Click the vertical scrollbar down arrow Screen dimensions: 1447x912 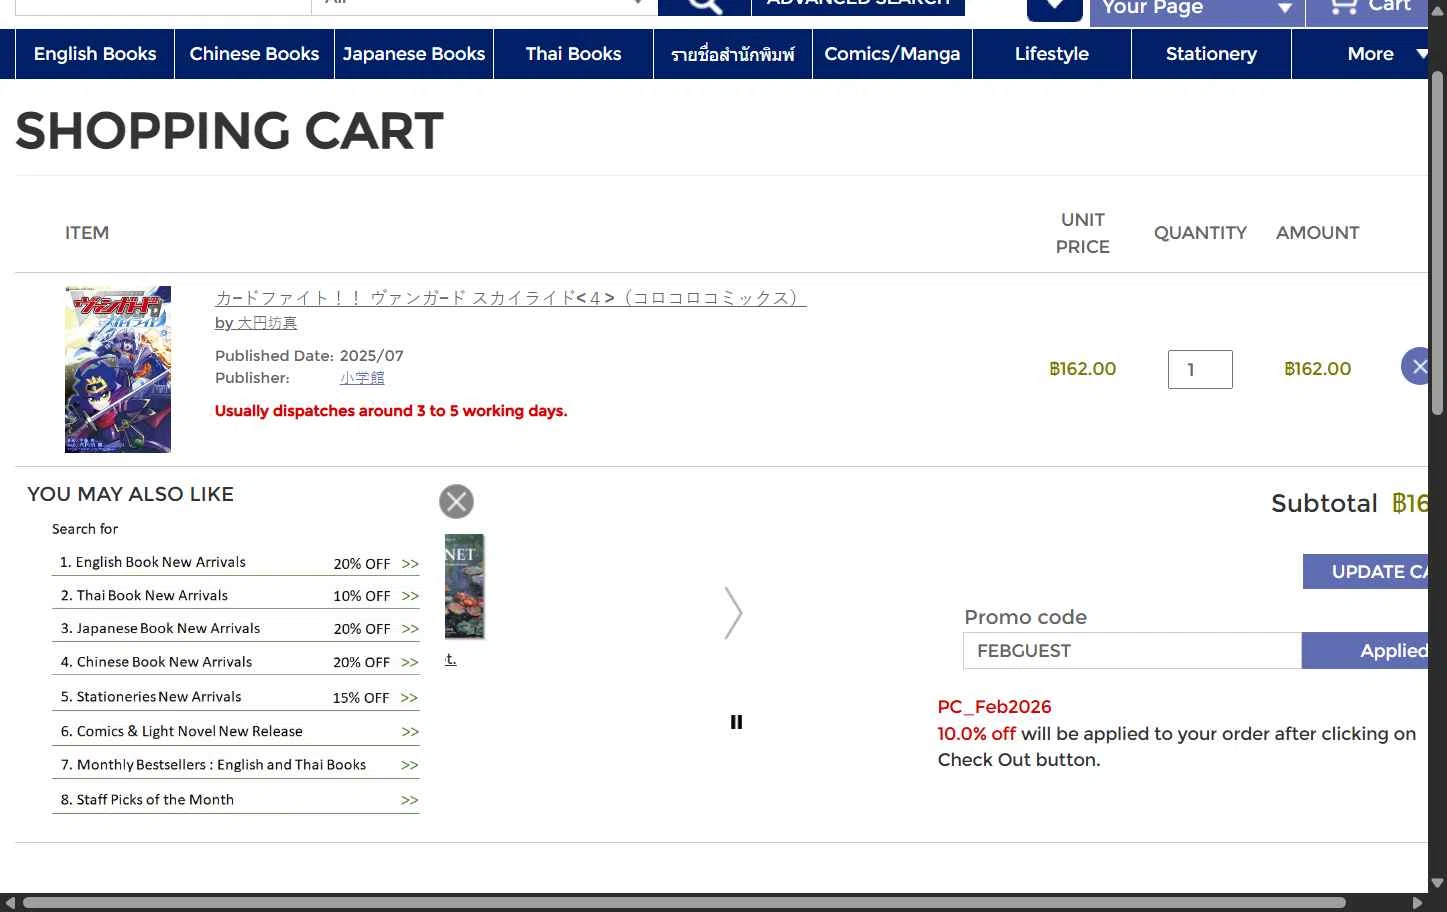(1437, 883)
